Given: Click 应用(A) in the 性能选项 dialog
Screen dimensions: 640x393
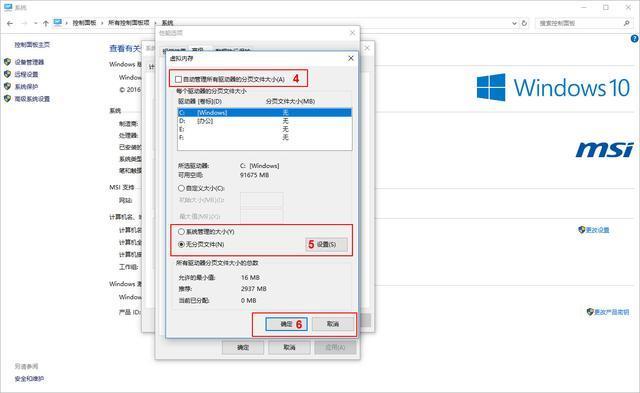Looking at the screenshot, I should coord(336,348).
